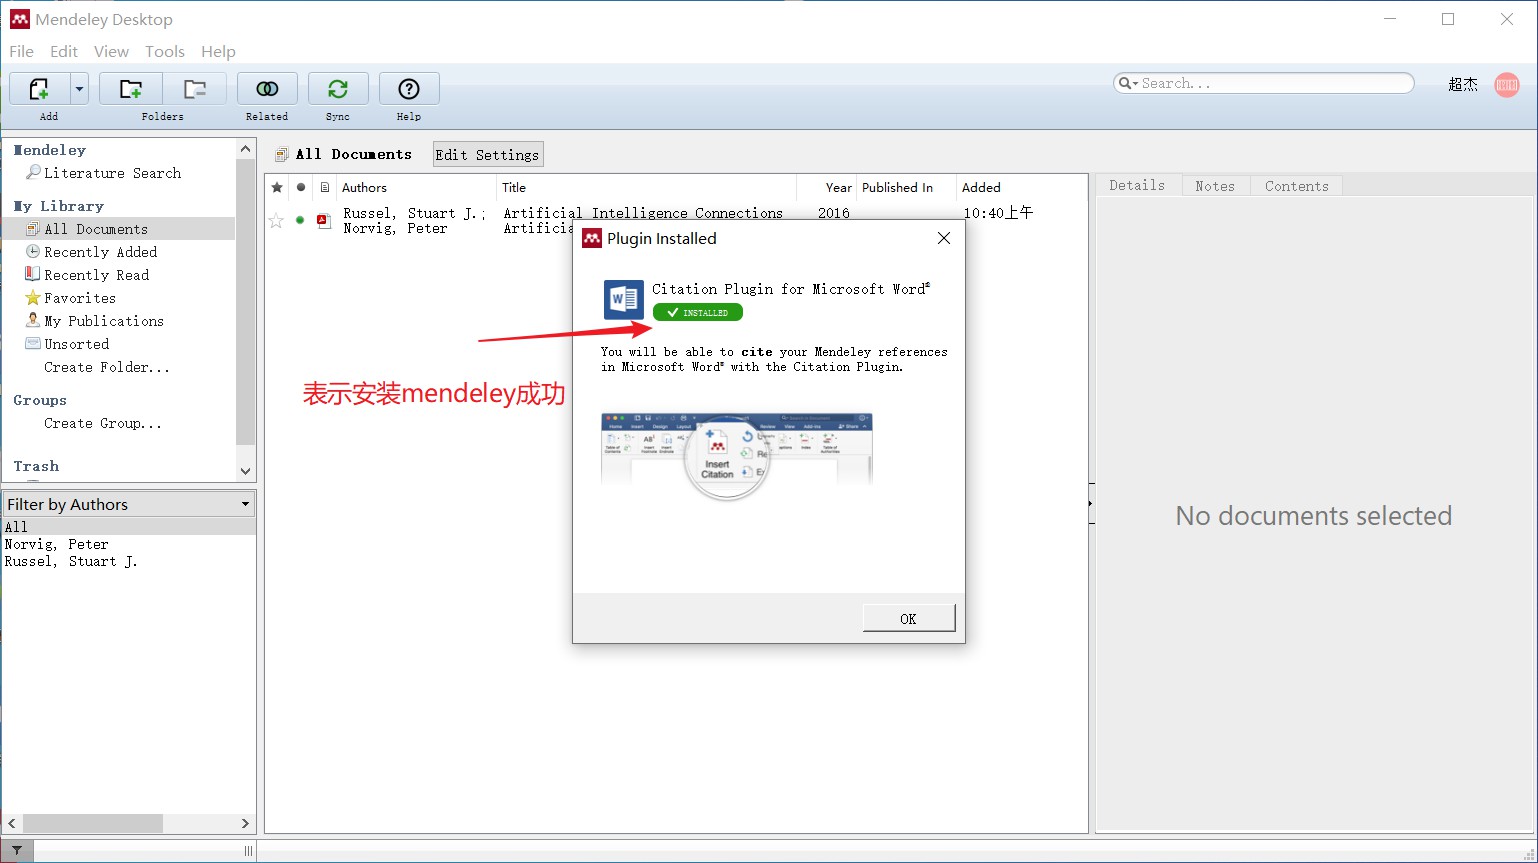Switch to the Details tab
This screenshot has width=1538, height=863.
pos(1138,185)
